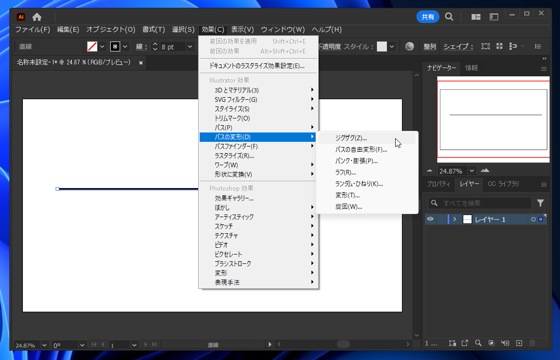Open the workspace switcher icon

point(494,17)
